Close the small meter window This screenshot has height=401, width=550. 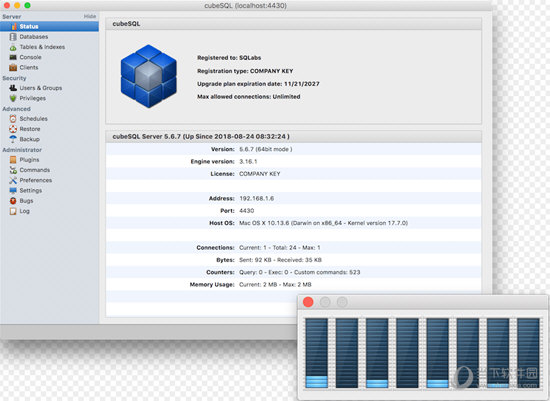(308, 302)
